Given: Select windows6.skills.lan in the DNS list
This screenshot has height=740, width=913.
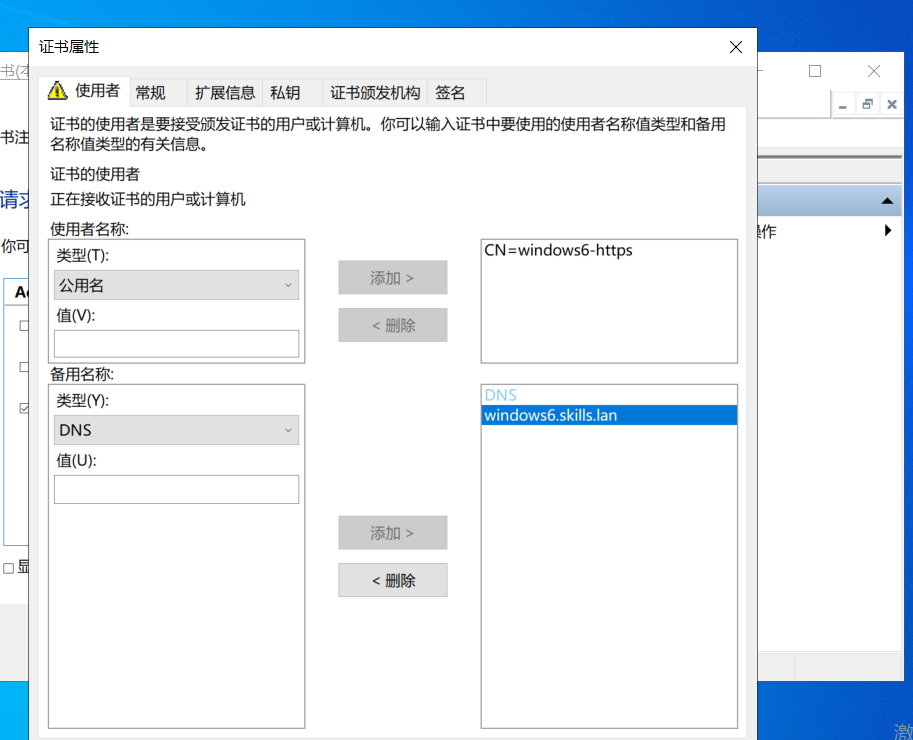Looking at the screenshot, I should coord(550,415).
